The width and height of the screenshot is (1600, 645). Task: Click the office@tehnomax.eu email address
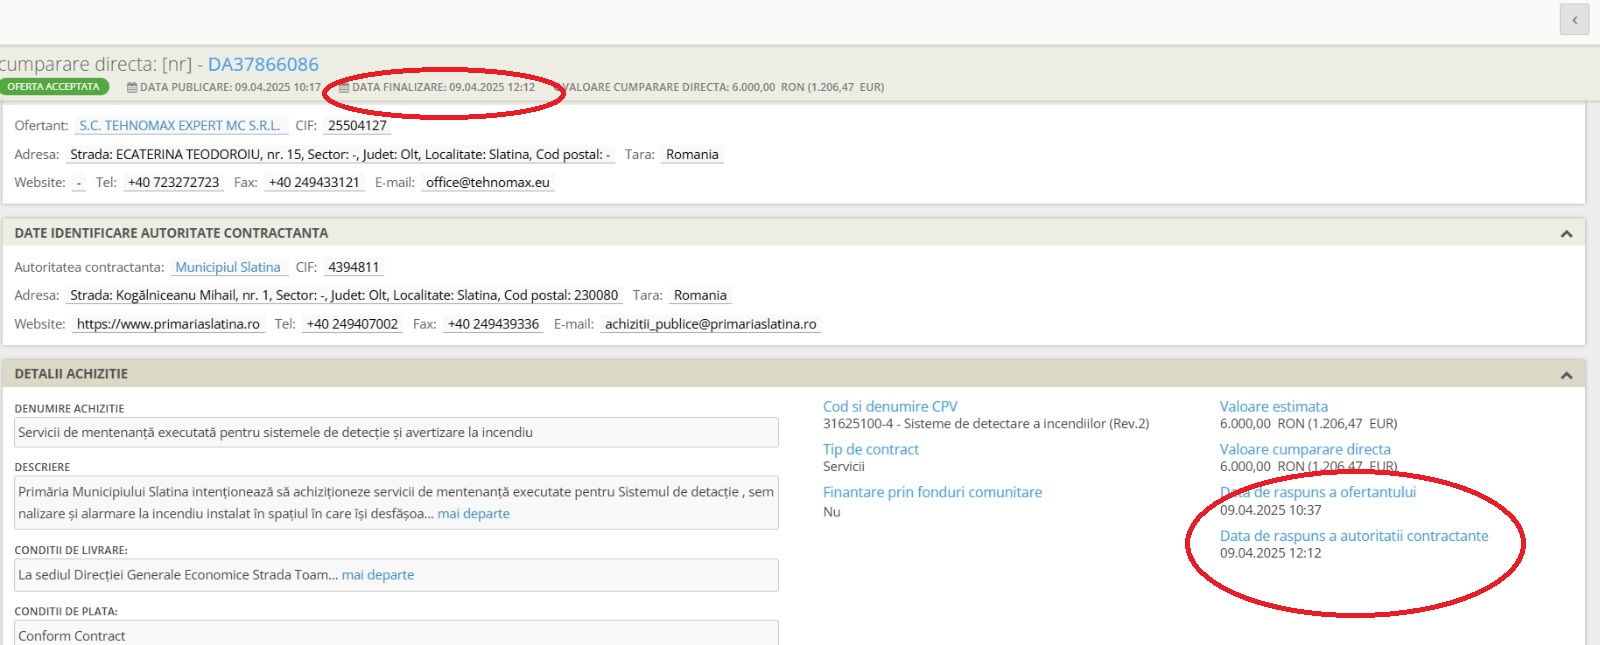point(487,183)
